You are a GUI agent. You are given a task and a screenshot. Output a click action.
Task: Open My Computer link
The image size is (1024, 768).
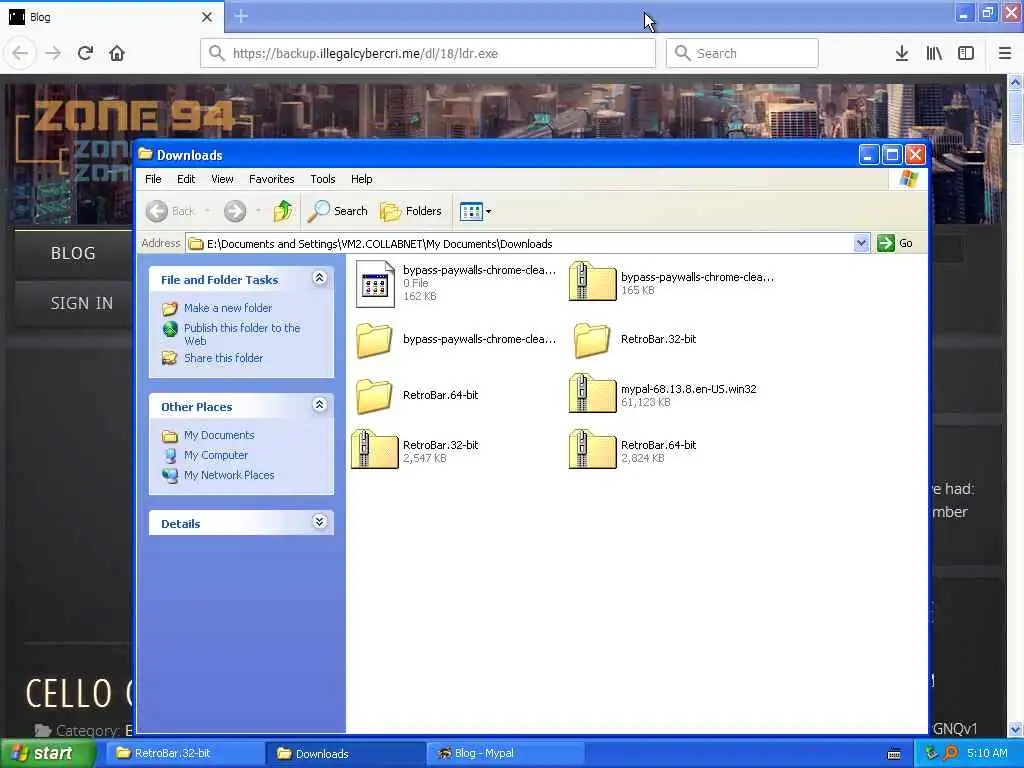click(x=216, y=455)
